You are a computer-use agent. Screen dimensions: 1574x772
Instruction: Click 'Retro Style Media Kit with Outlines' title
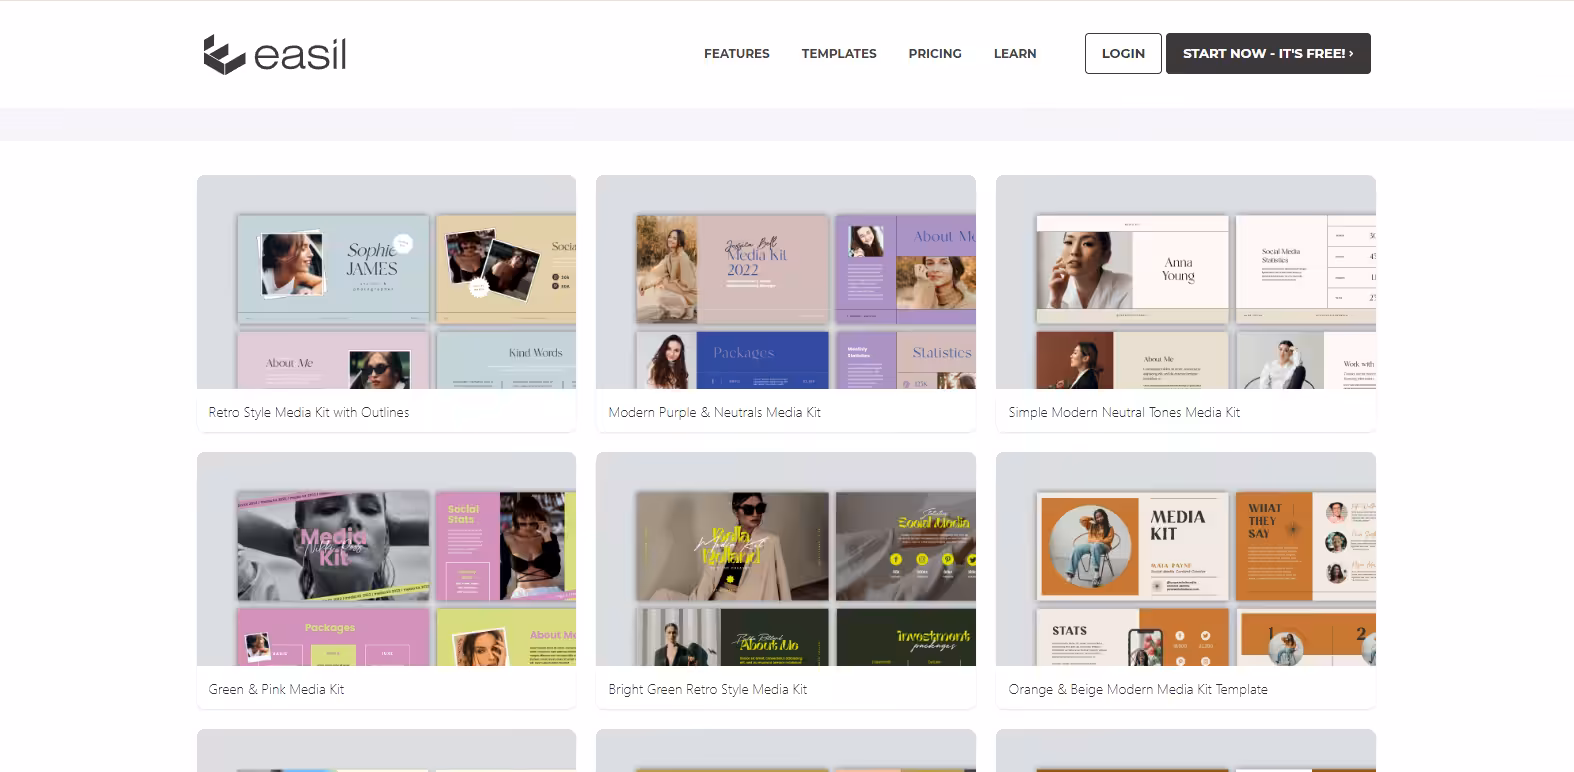(x=309, y=412)
